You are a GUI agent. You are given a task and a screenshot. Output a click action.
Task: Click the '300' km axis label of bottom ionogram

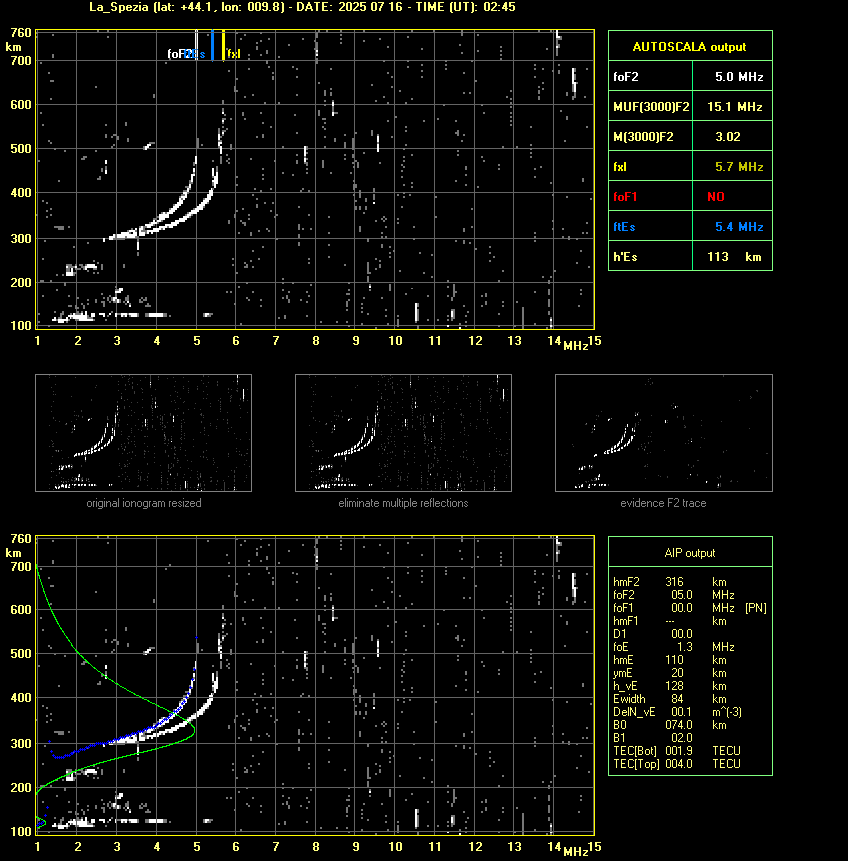coord(21,743)
